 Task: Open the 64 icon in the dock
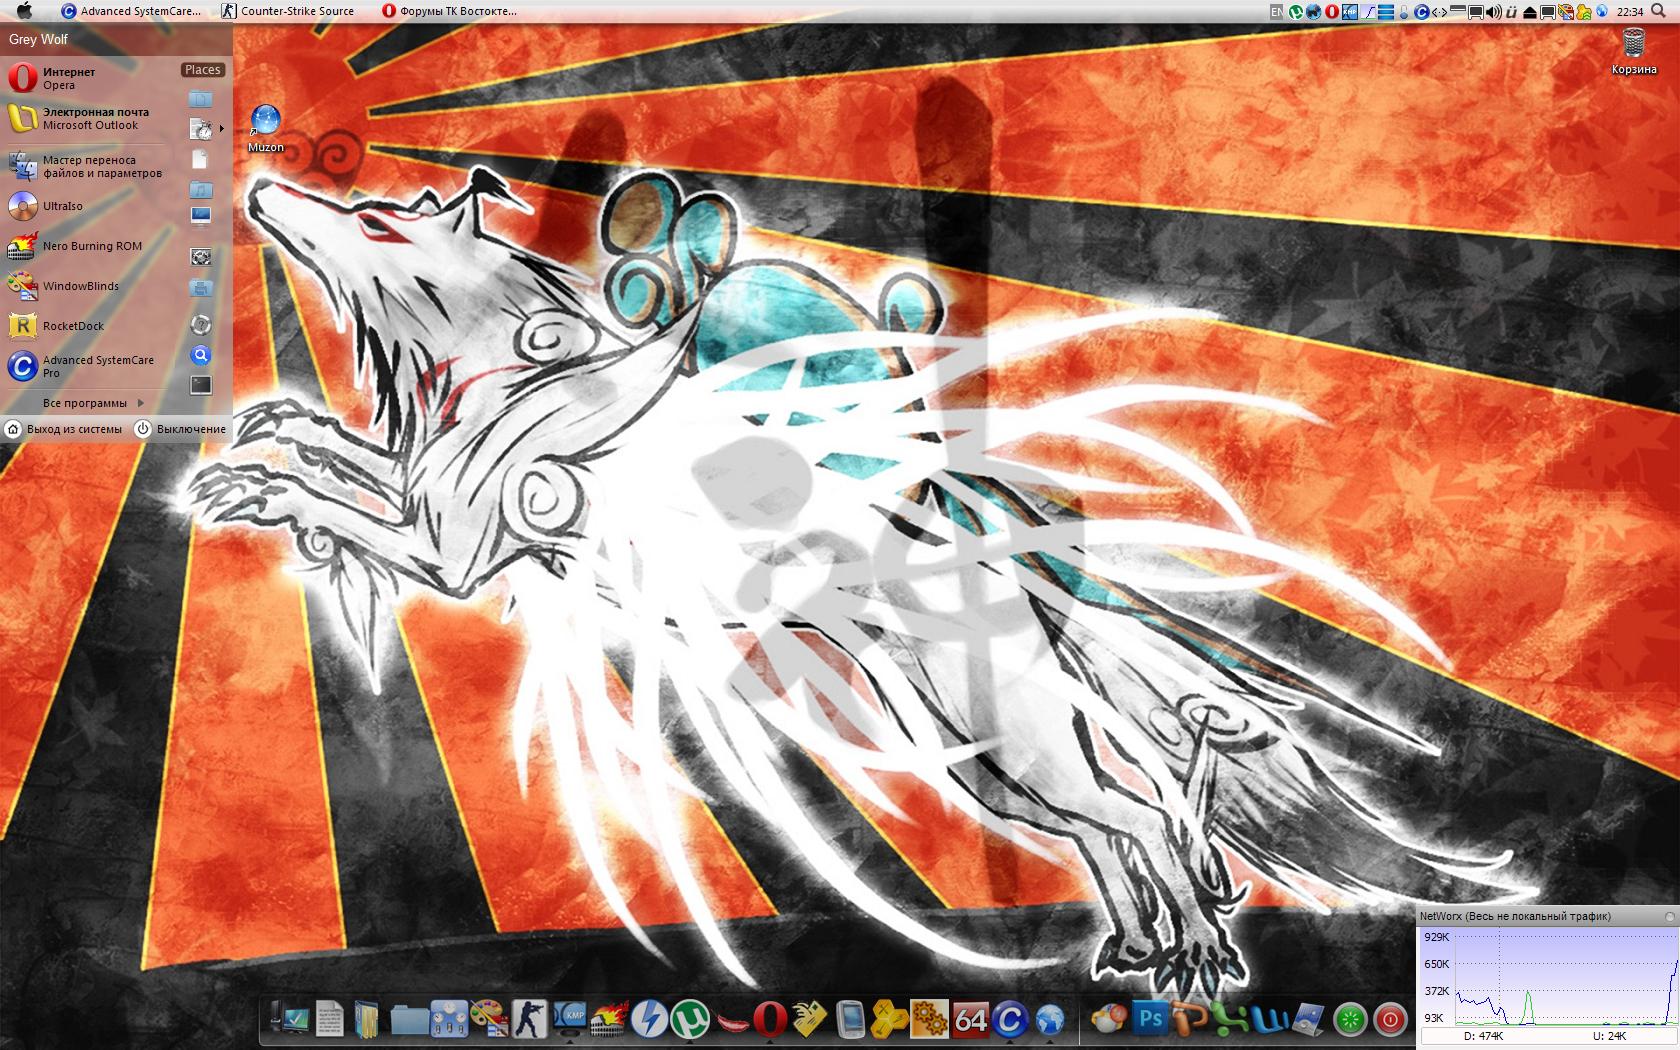(969, 1019)
